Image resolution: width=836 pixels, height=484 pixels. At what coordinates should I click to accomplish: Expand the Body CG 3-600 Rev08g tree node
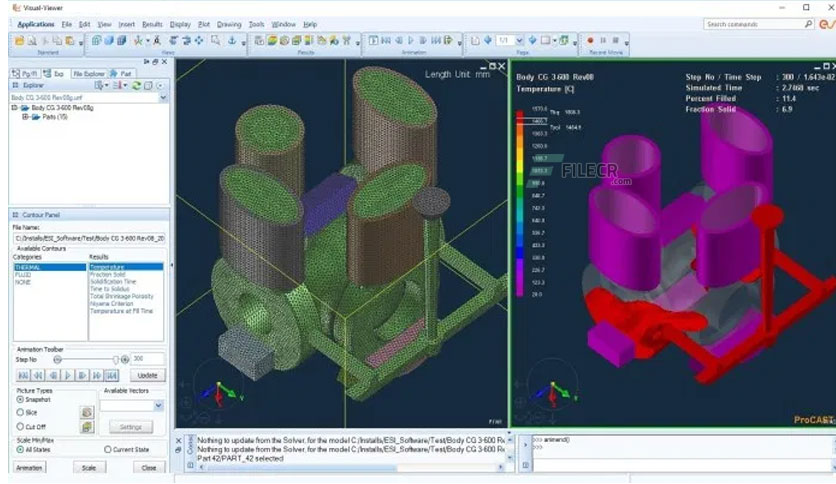click(x=15, y=108)
